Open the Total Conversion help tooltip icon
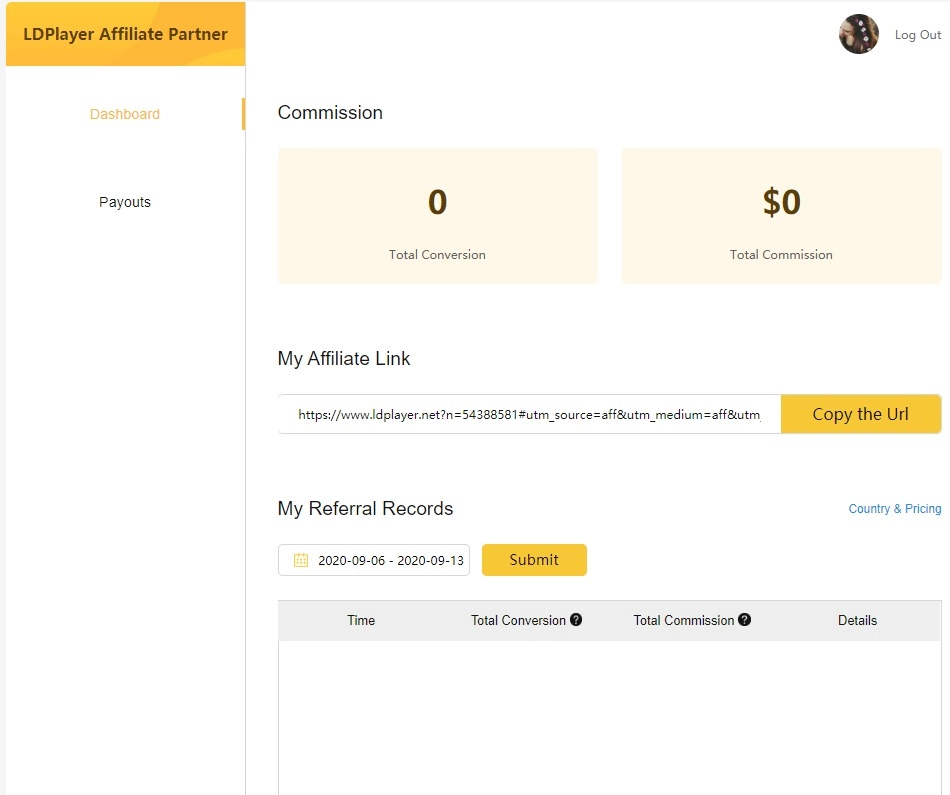Screen dimensions: 950x795 577,620
